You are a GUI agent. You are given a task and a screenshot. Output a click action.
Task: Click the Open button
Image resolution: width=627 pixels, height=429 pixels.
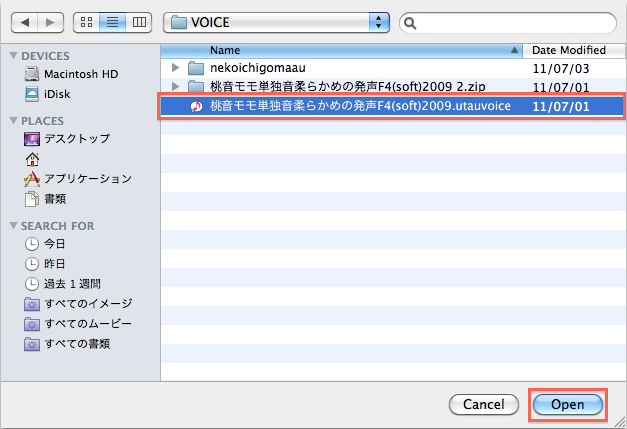coord(568,404)
